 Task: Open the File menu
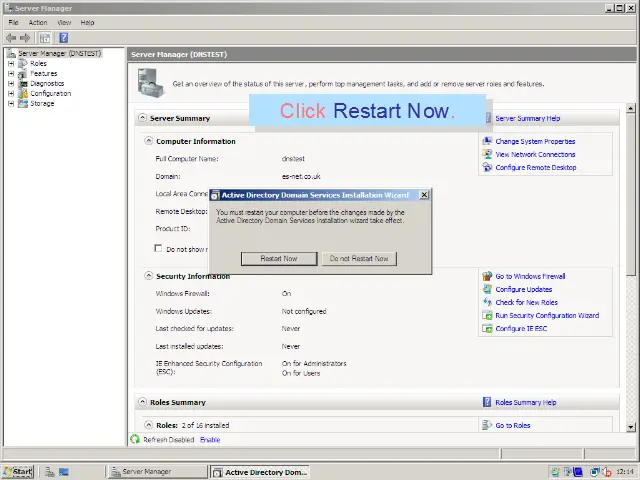[13, 22]
